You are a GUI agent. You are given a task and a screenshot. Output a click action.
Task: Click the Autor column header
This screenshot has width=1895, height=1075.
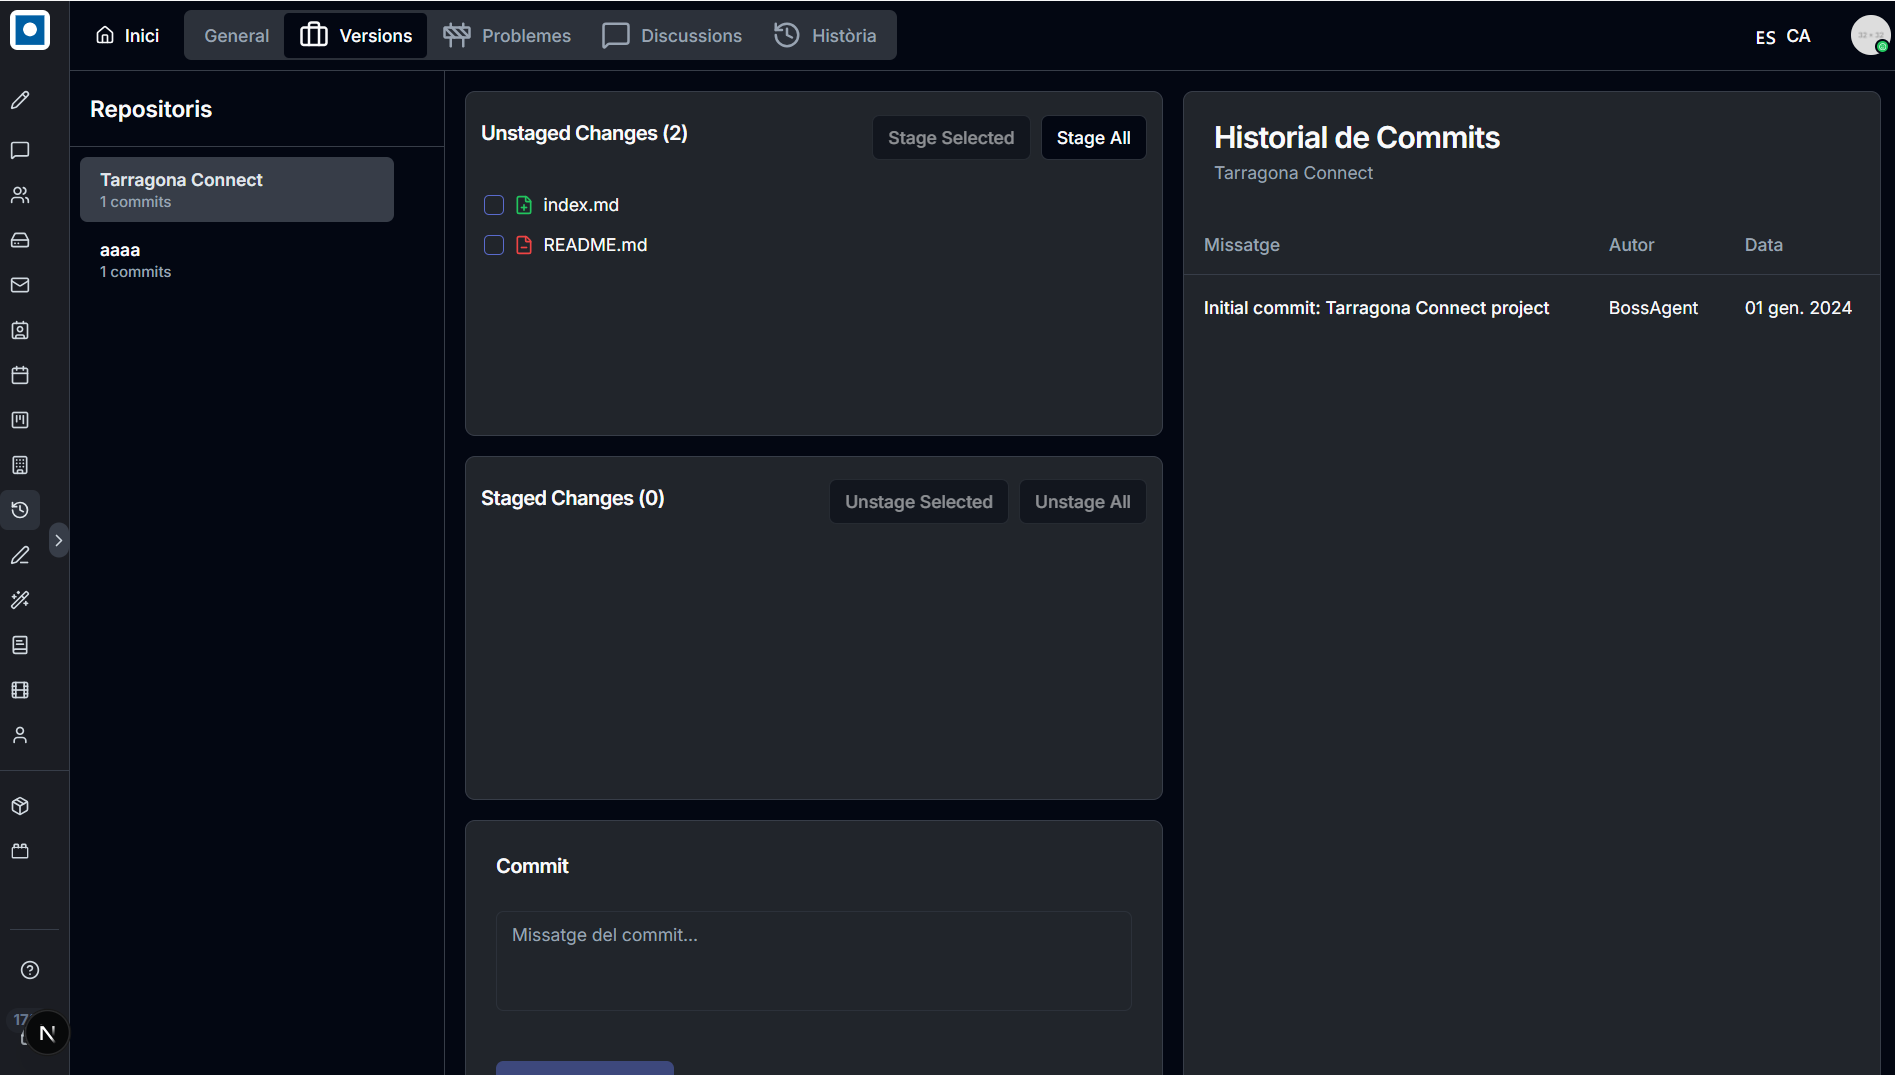coord(1631,245)
